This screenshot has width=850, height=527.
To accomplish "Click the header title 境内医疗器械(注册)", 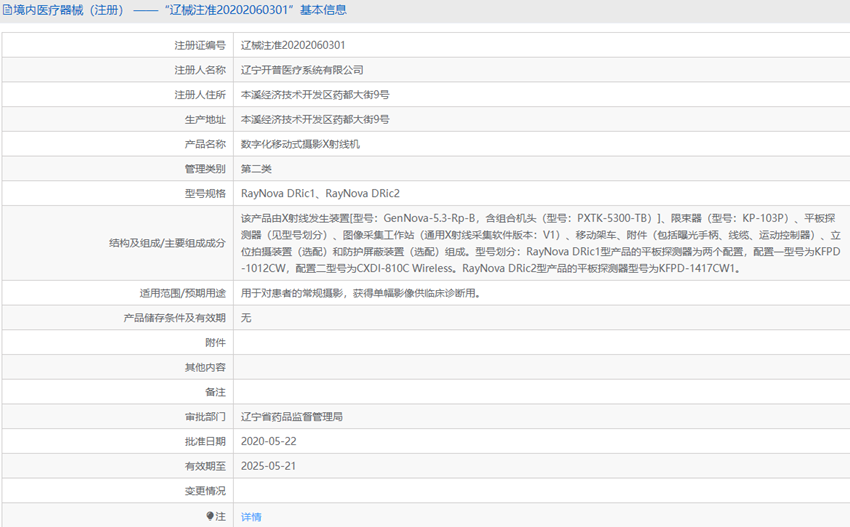I will [x=68, y=10].
